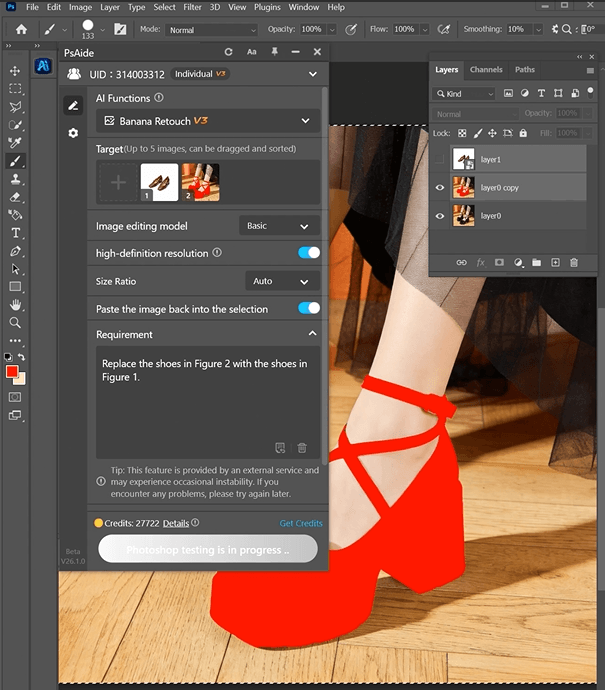
Task: Open PsAide font size Aa option
Action: pos(252,52)
